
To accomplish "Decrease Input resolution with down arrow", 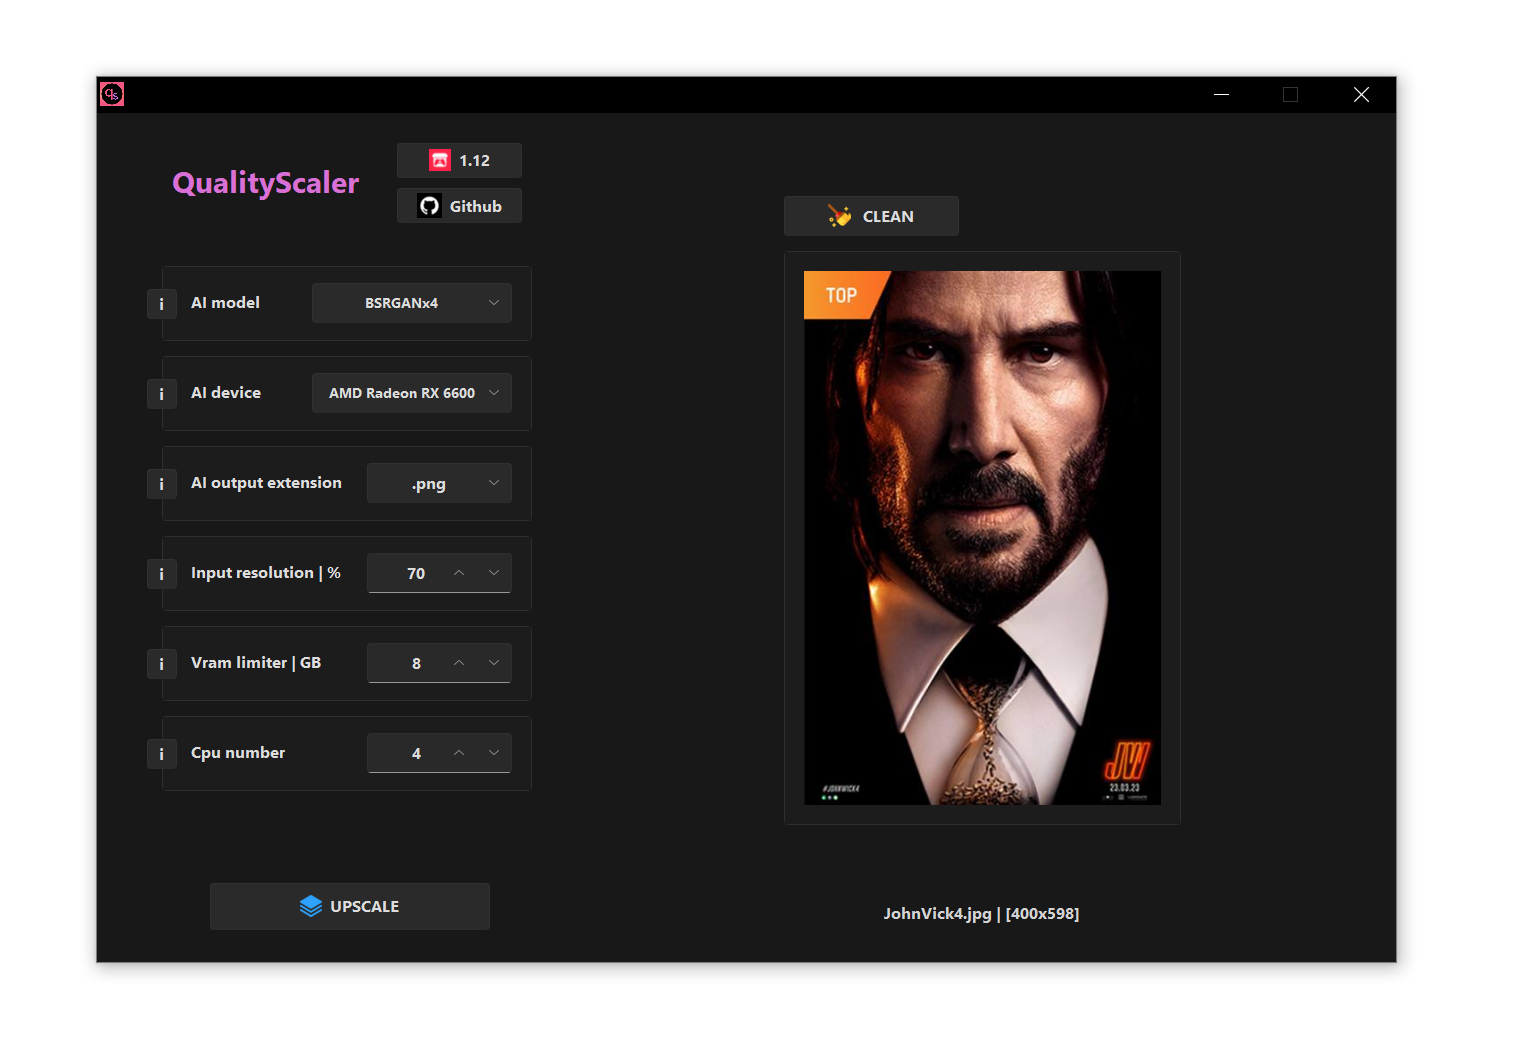I will (x=494, y=573).
